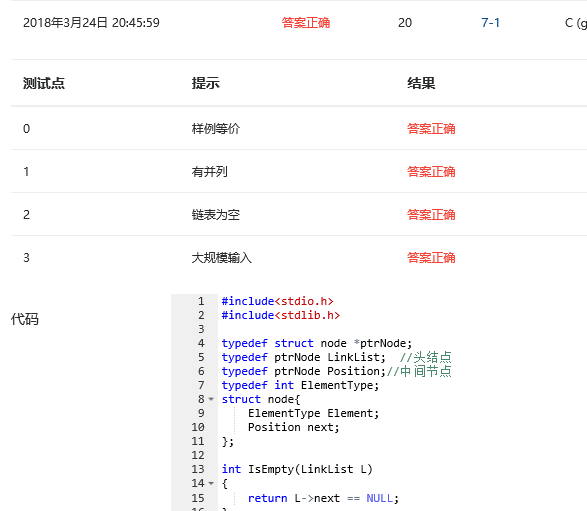Click the 有并列 hint cell
The image size is (587, 511).
(x=210, y=172)
